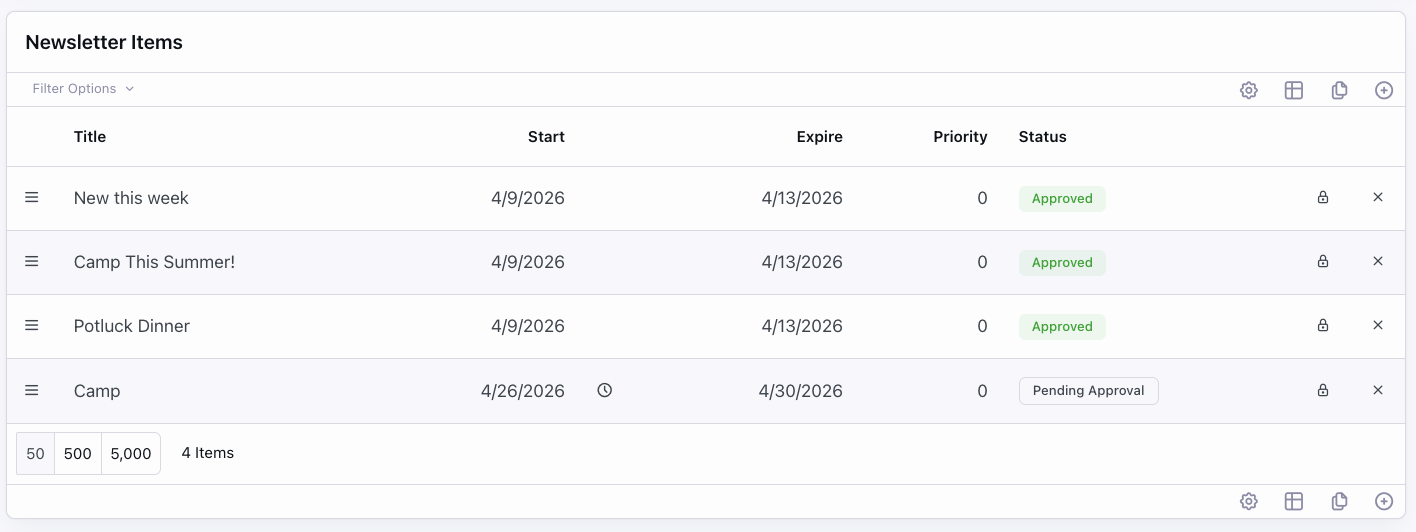Sort by the Title column header
The image size is (1416, 532).
pyautogui.click(x=90, y=137)
